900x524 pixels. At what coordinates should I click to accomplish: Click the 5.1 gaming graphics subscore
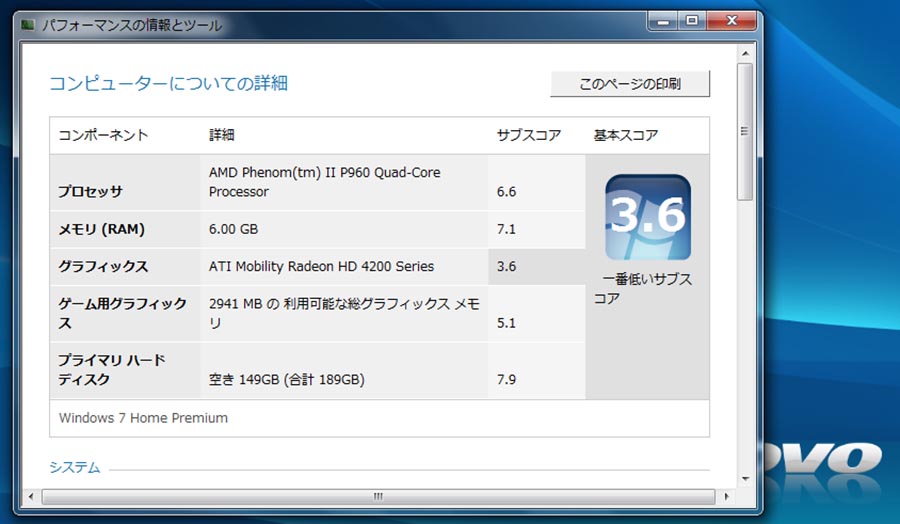point(506,323)
